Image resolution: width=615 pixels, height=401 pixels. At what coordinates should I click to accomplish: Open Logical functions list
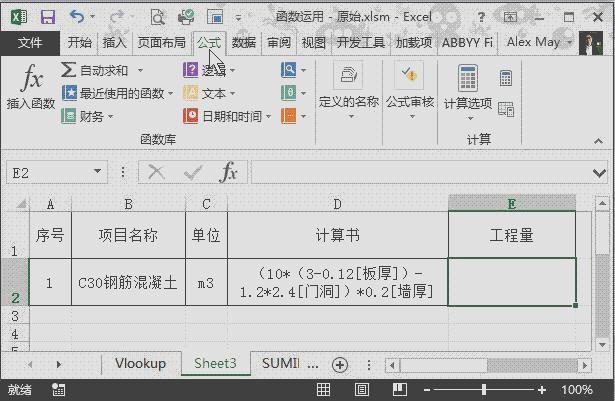(x=209, y=70)
